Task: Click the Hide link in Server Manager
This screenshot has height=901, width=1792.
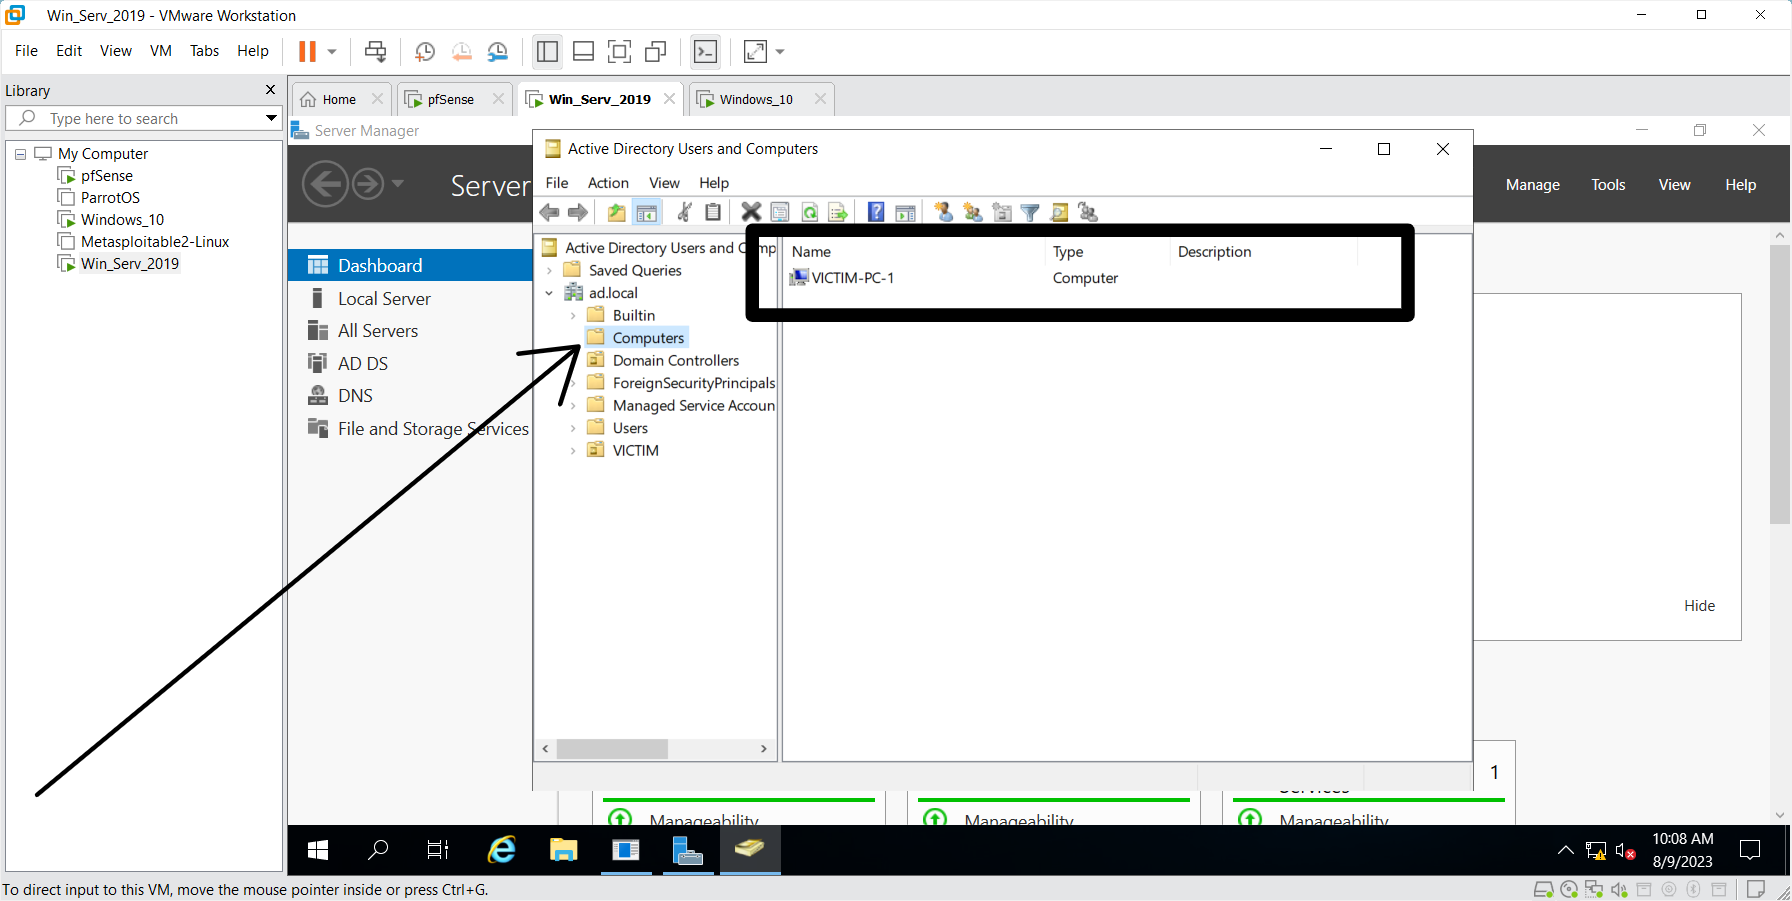Action: pos(1699,606)
